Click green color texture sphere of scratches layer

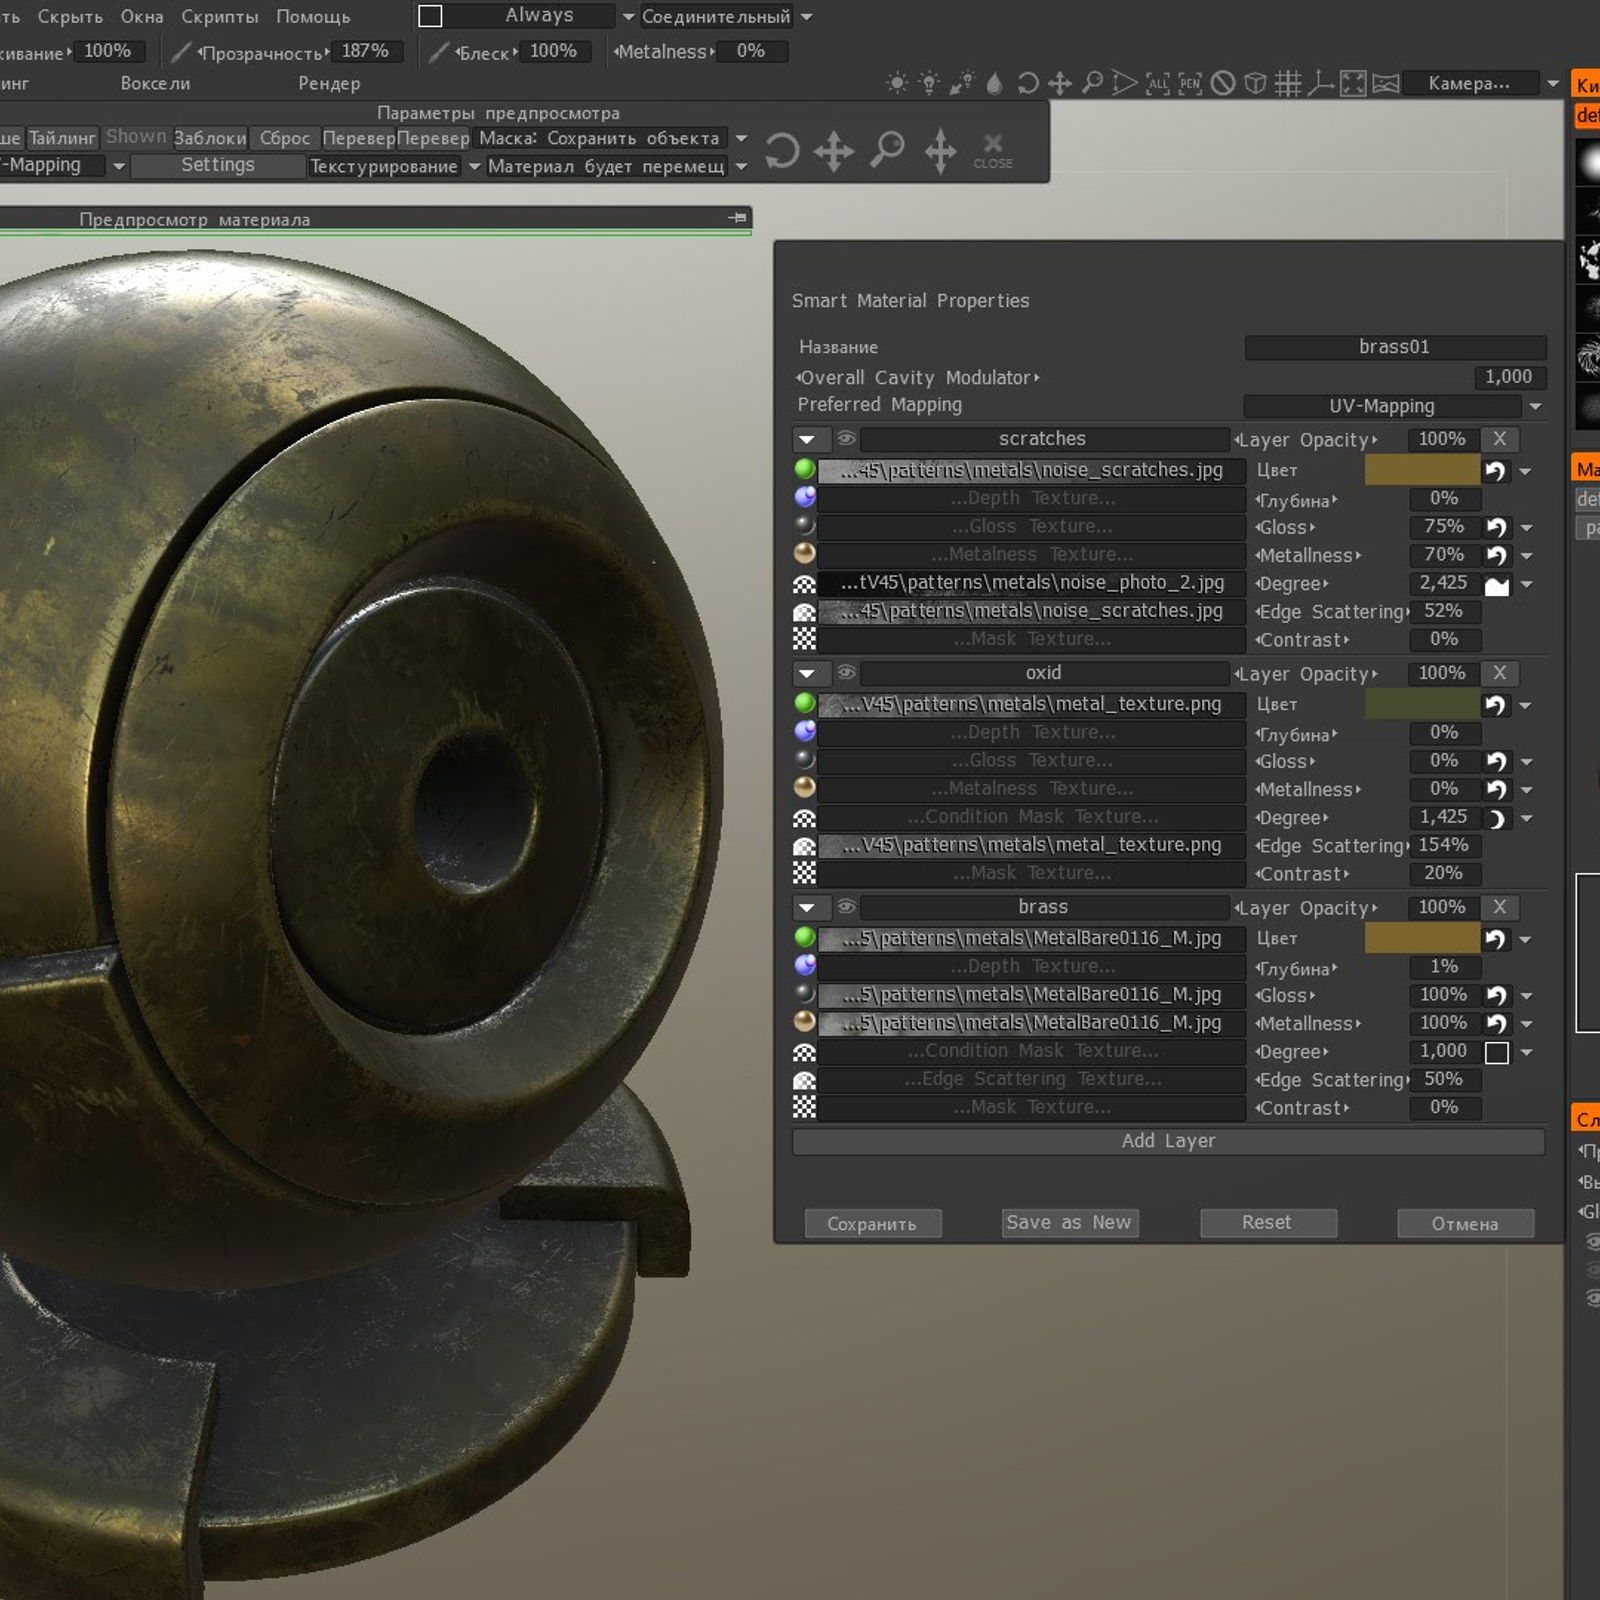pos(805,469)
